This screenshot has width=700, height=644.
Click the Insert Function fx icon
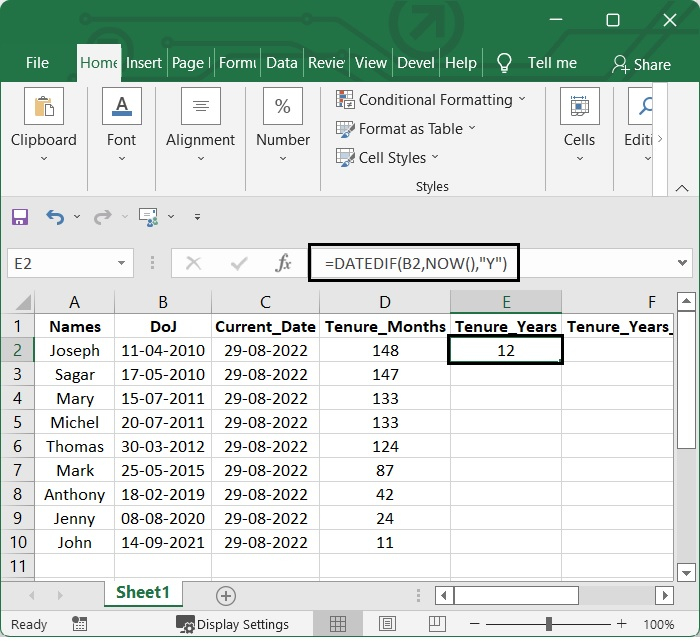coord(283,263)
